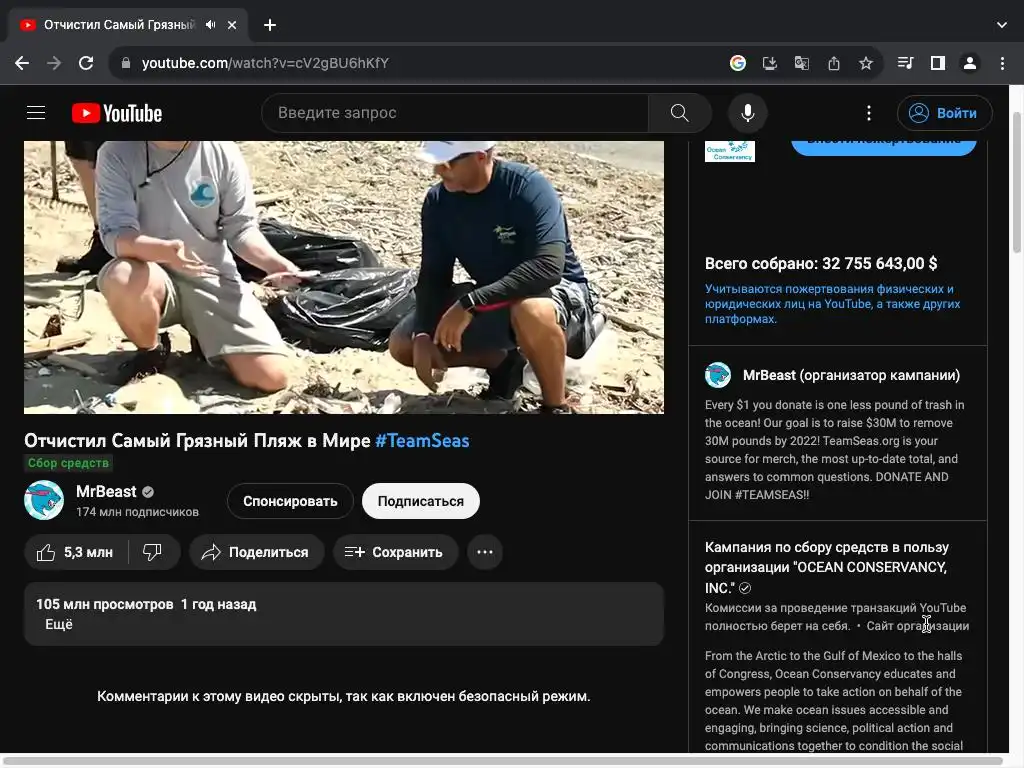Sign in with the Войти button
This screenshot has width=1024, height=768.
pos(944,113)
